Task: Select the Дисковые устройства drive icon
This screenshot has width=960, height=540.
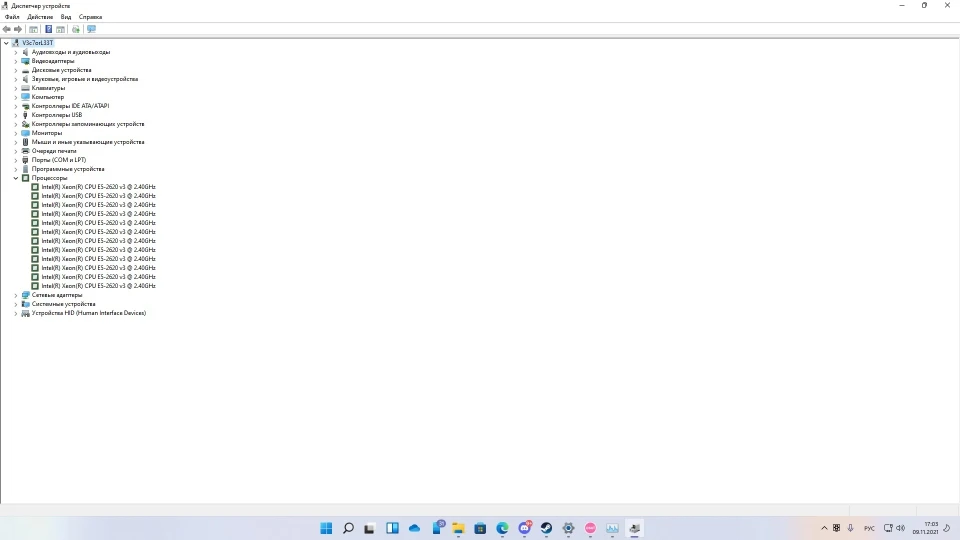Action: pos(25,70)
